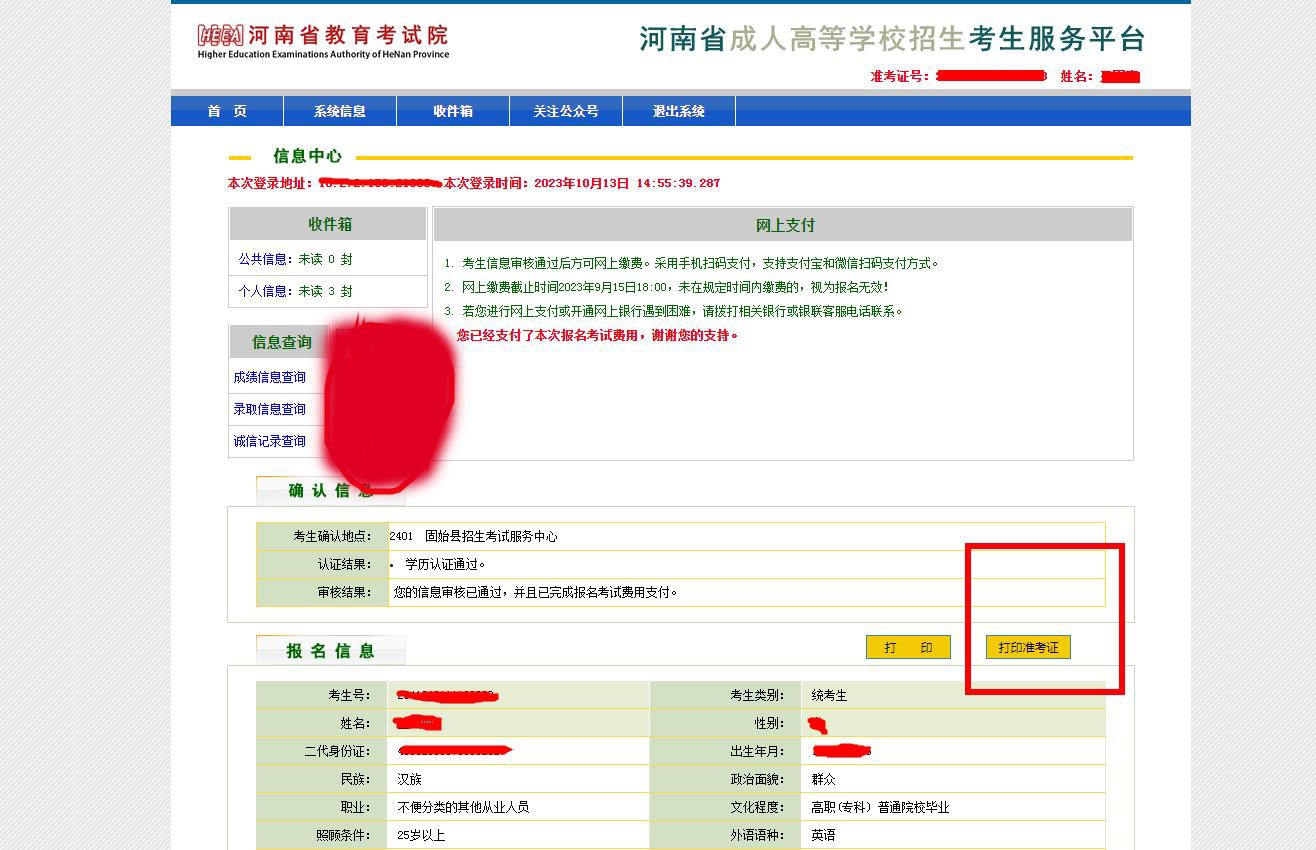Open 公共信息 unread messages link
Image resolution: width=1316 pixels, height=850 pixels.
(295, 259)
